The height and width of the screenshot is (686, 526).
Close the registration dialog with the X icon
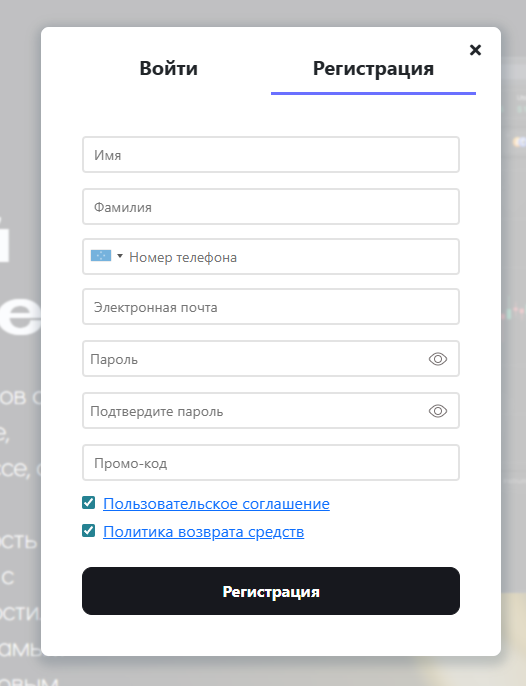(x=475, y=50)
